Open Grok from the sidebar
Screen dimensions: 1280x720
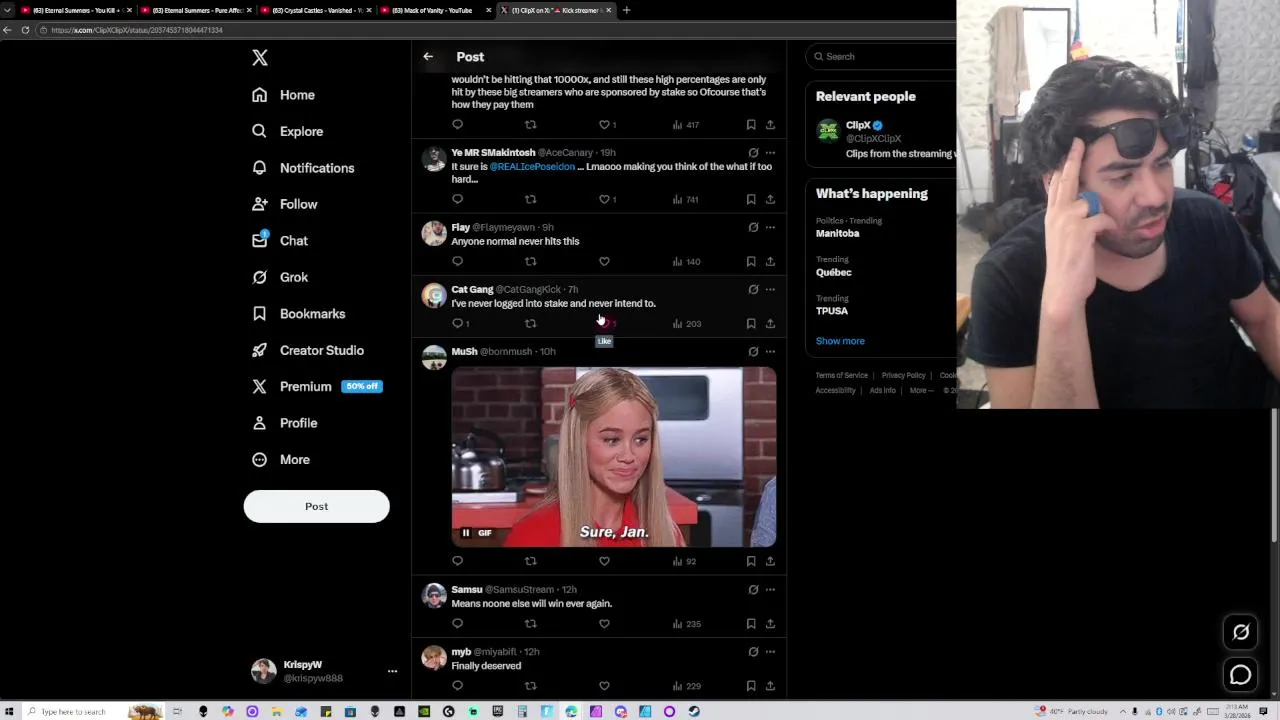(280, 277)
